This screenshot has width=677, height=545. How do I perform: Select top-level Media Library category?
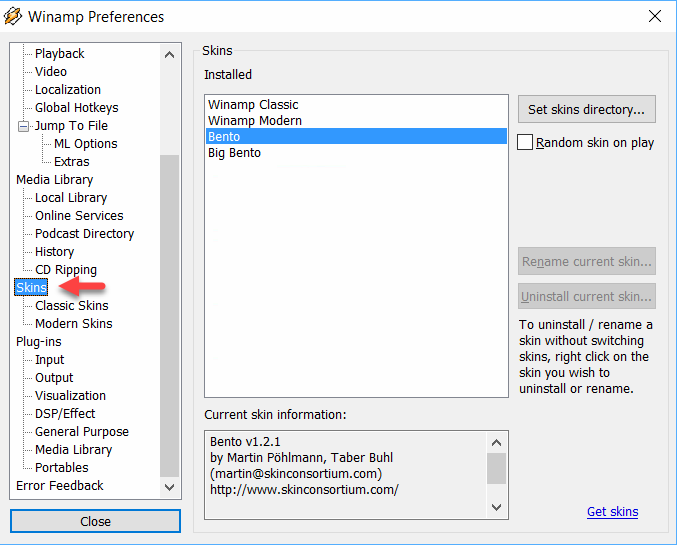point(54,180)
